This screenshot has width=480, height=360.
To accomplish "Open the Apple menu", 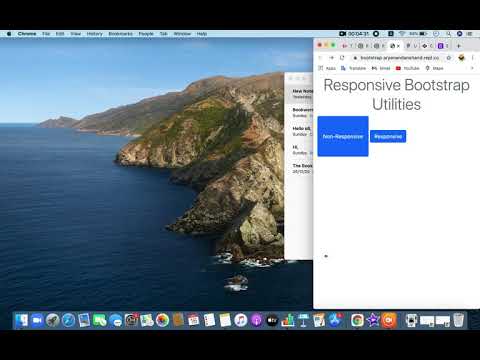I will click(9, 34).
